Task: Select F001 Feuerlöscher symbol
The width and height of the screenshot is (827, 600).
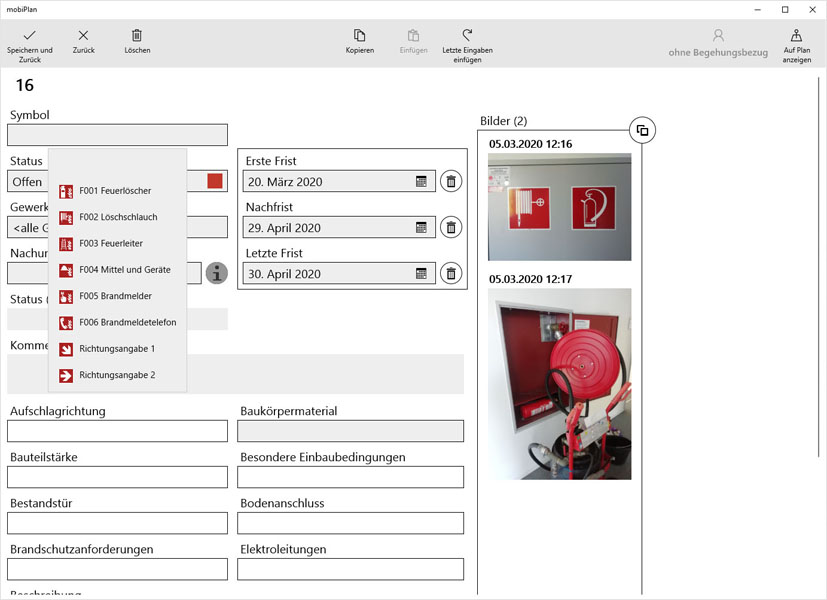Action: (x=117, y=191)
